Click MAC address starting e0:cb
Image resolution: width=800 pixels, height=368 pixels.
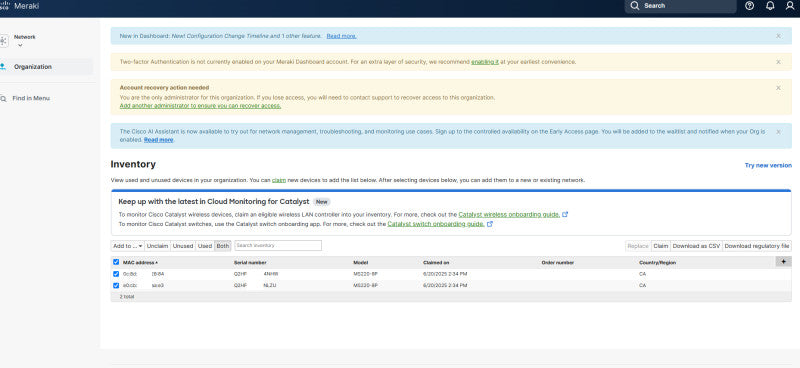click(143, 285)
